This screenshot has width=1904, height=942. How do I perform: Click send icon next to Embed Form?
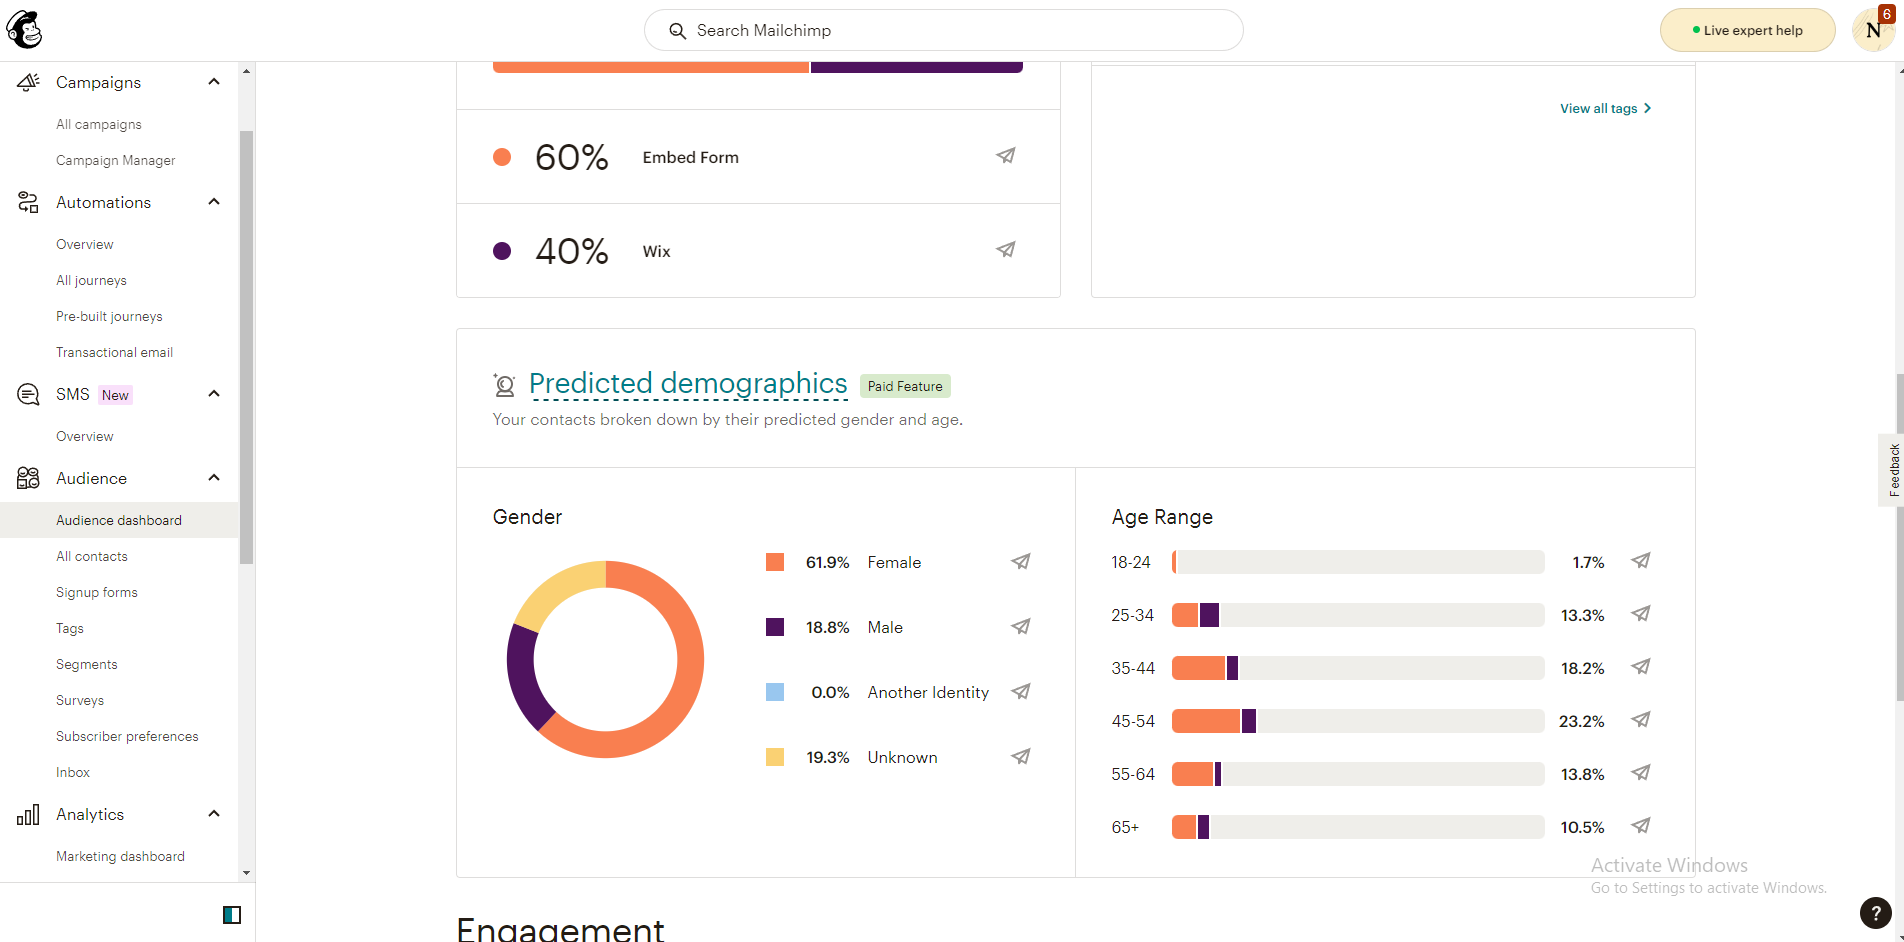coord(1006,156)
